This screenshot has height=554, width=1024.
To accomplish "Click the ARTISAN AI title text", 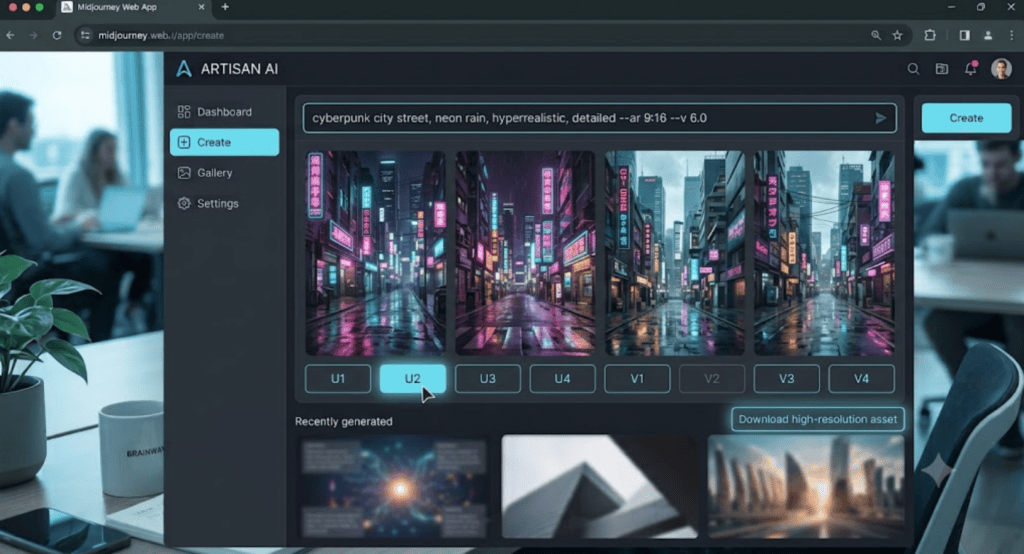I will [x=239, y=69].
